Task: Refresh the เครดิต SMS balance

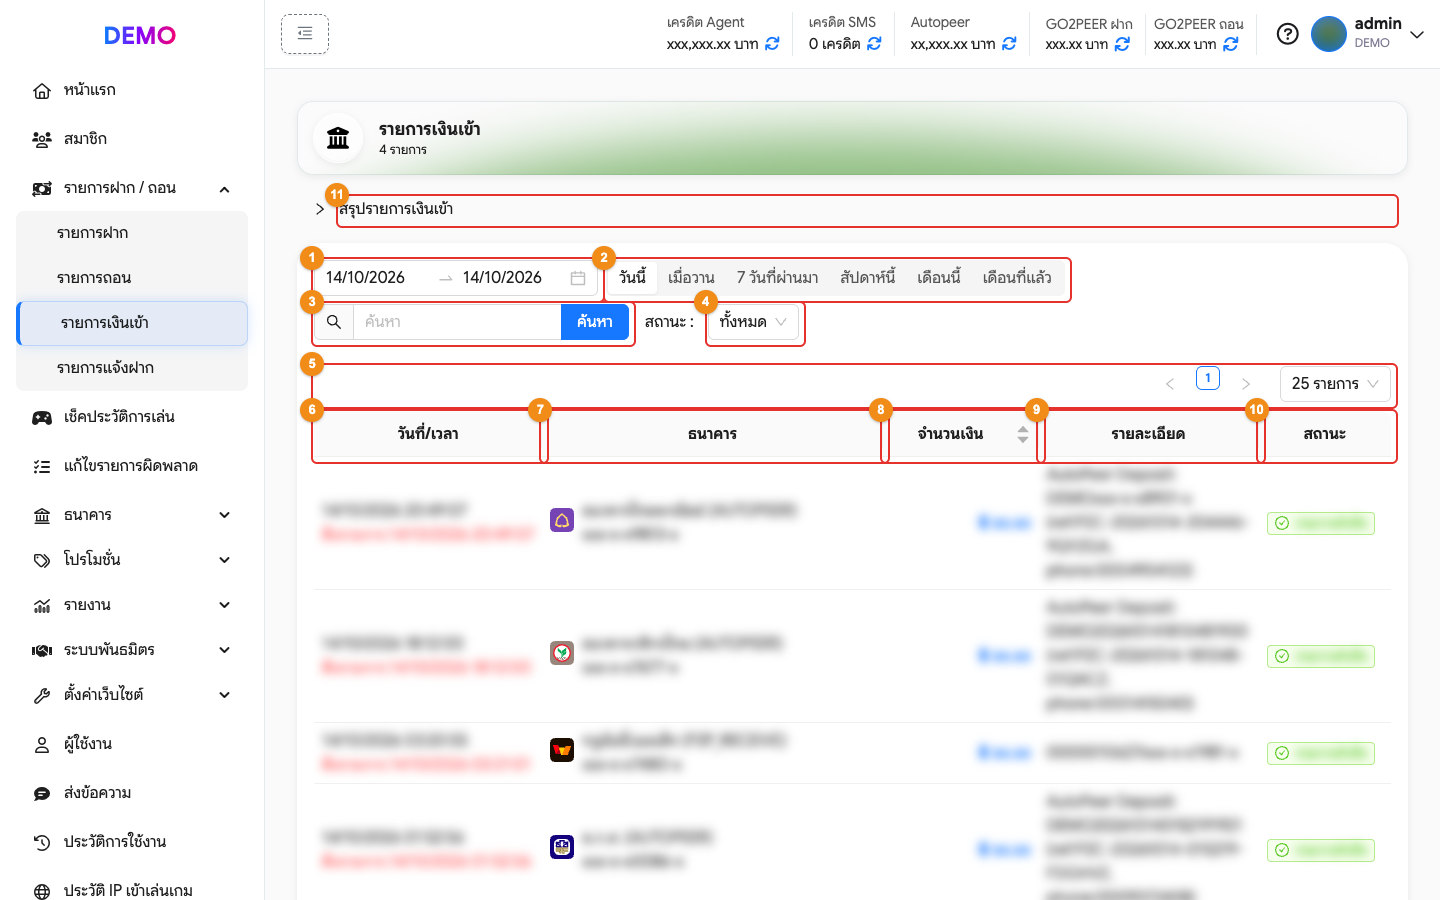Action: (x=874, y=44)
